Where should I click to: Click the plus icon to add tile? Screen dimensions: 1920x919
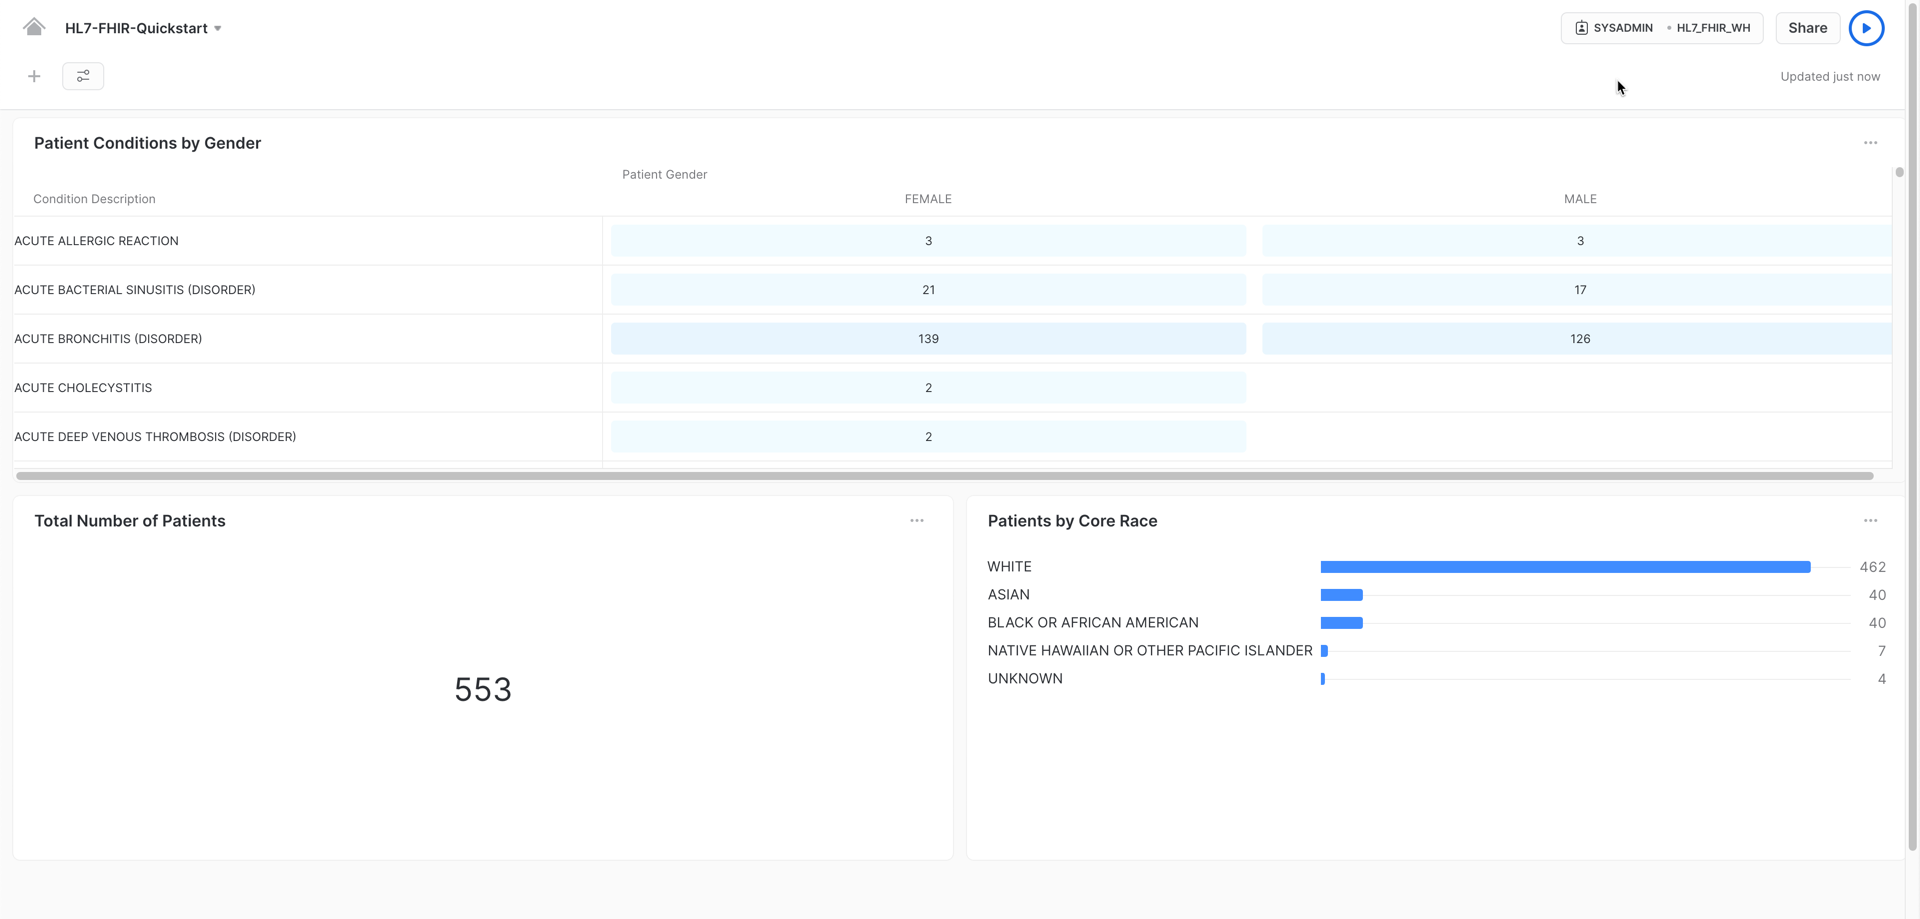[x=34, y=76]
